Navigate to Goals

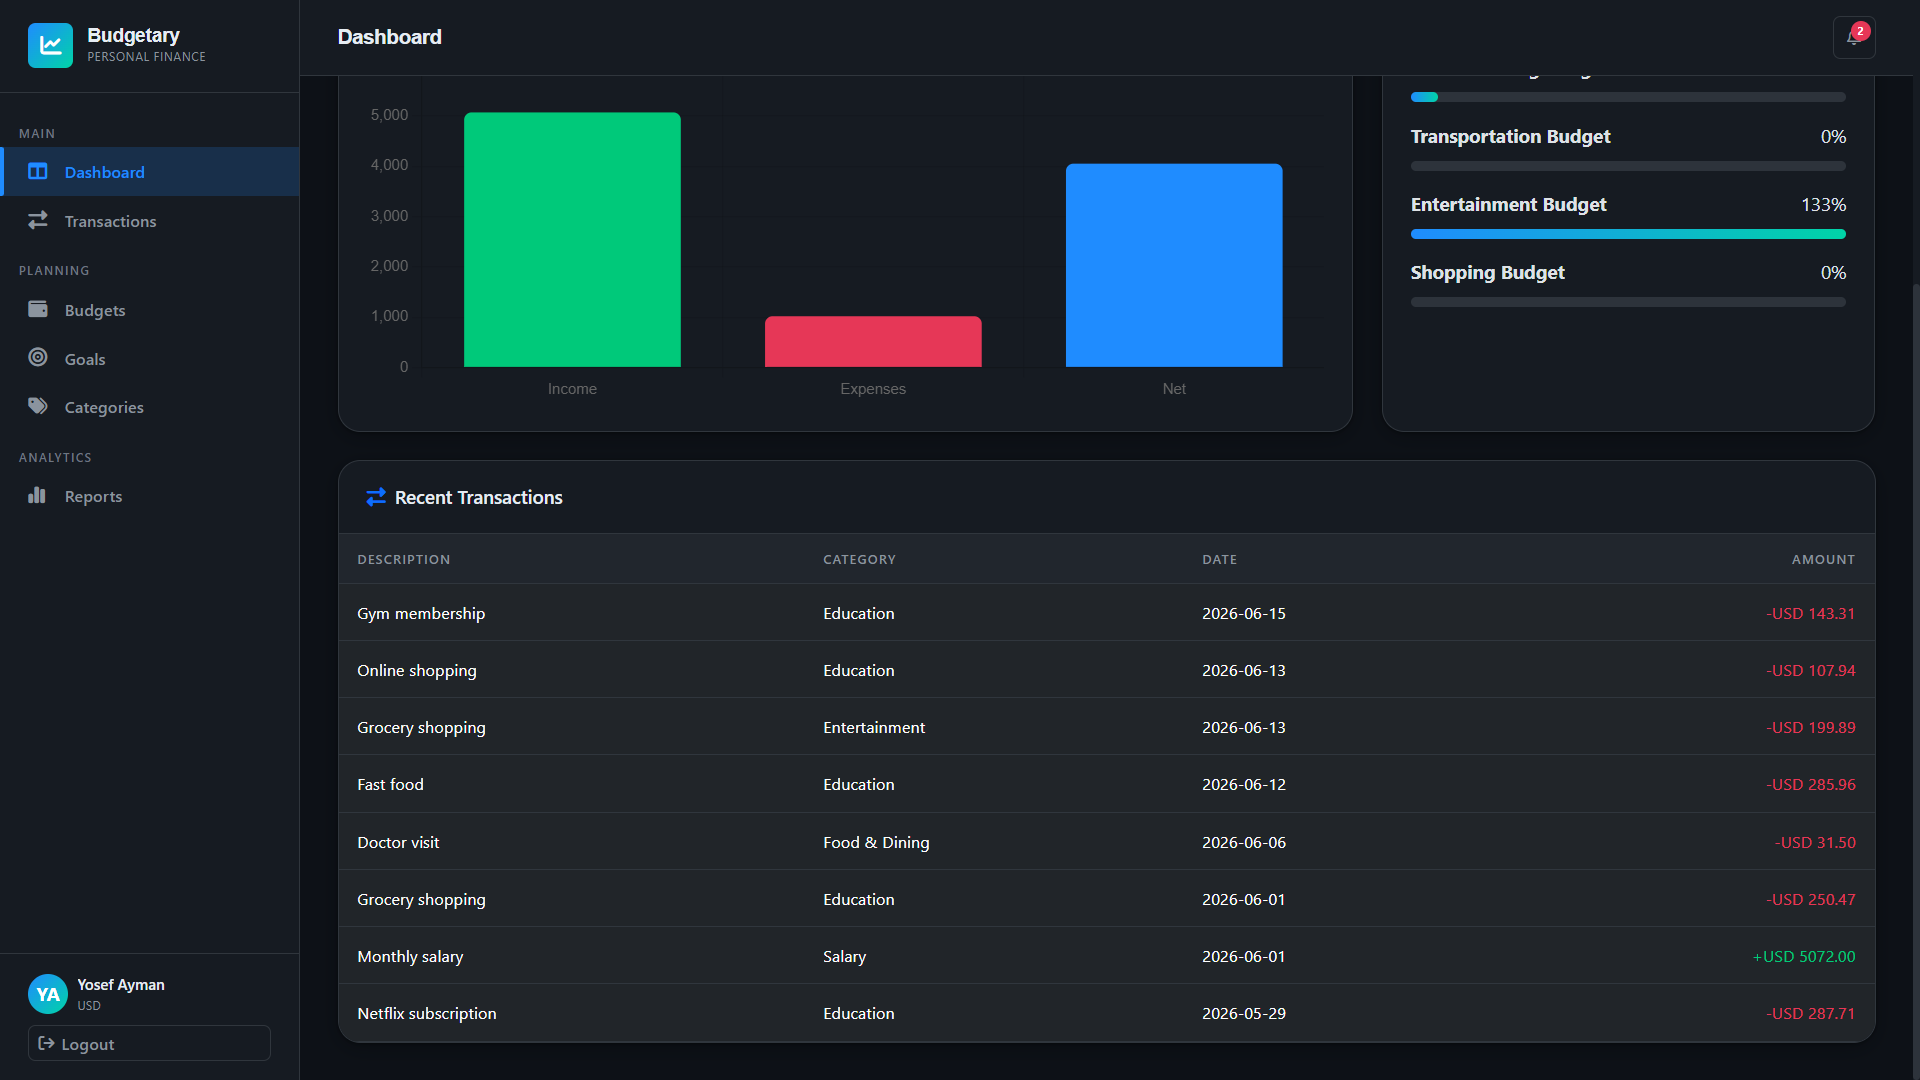tap(150, 359)
